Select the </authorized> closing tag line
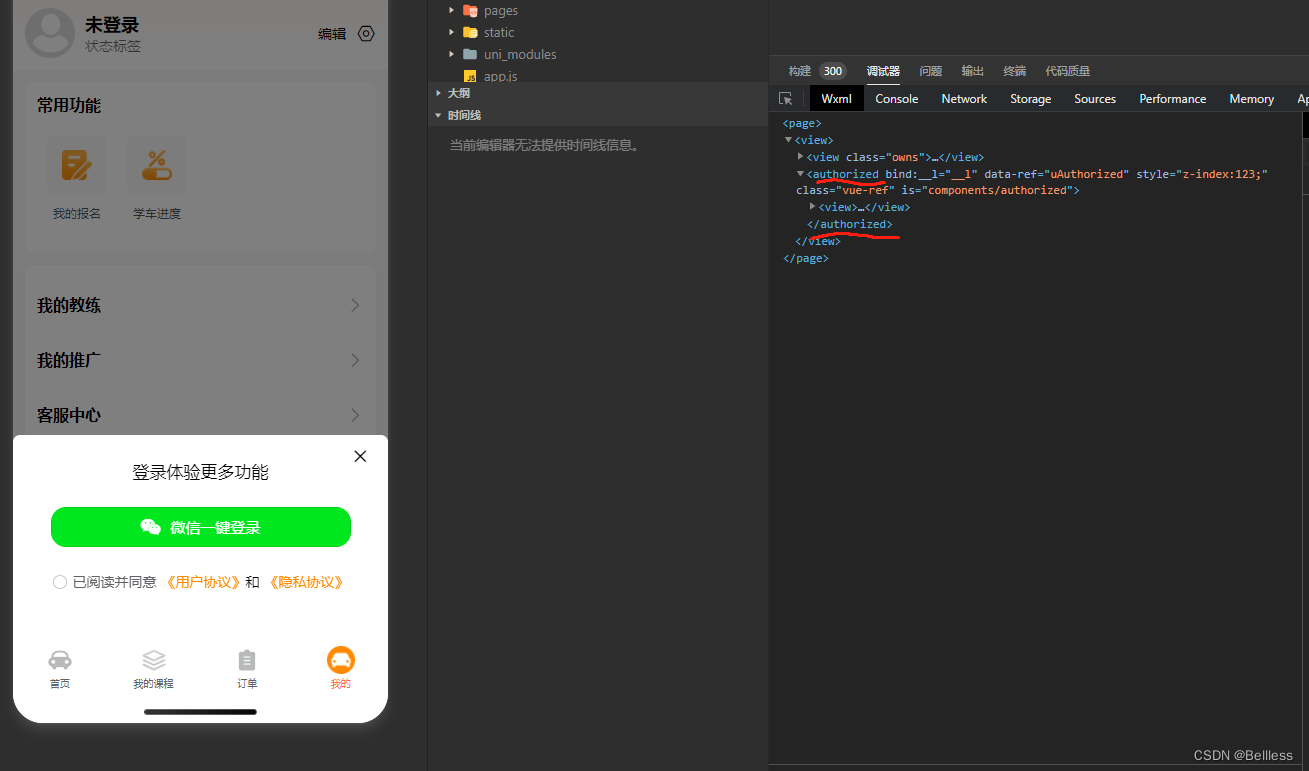 click(850, 224)
